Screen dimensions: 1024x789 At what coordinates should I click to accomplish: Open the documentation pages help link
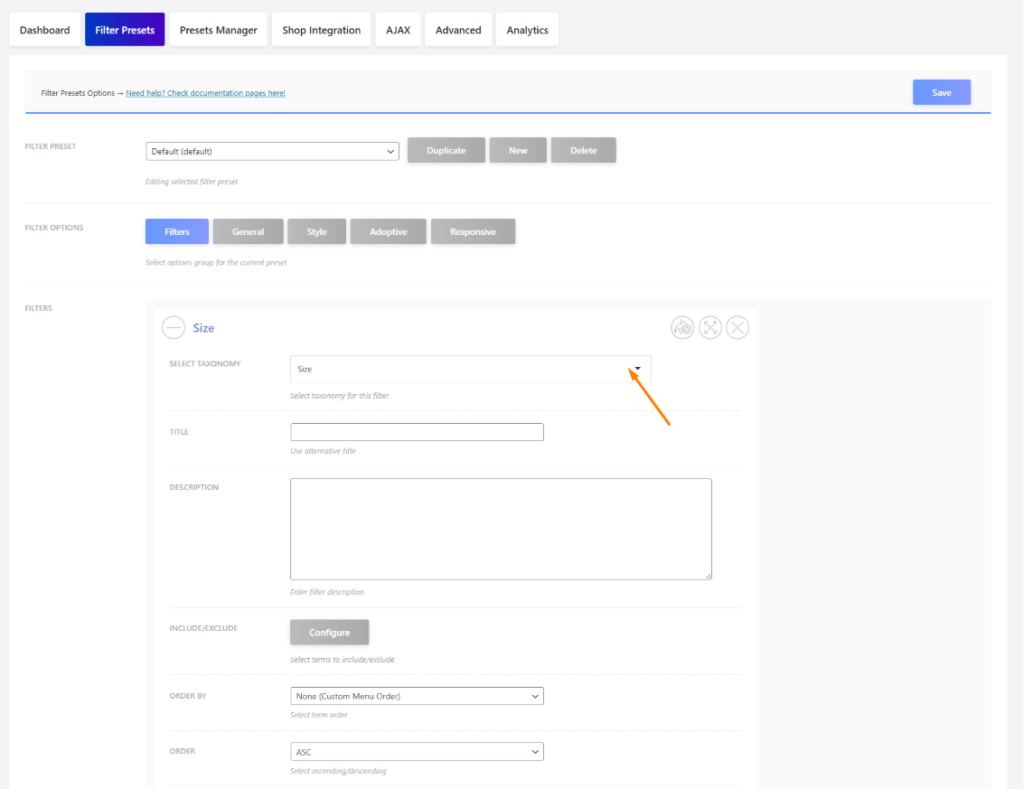pos(205,93)
